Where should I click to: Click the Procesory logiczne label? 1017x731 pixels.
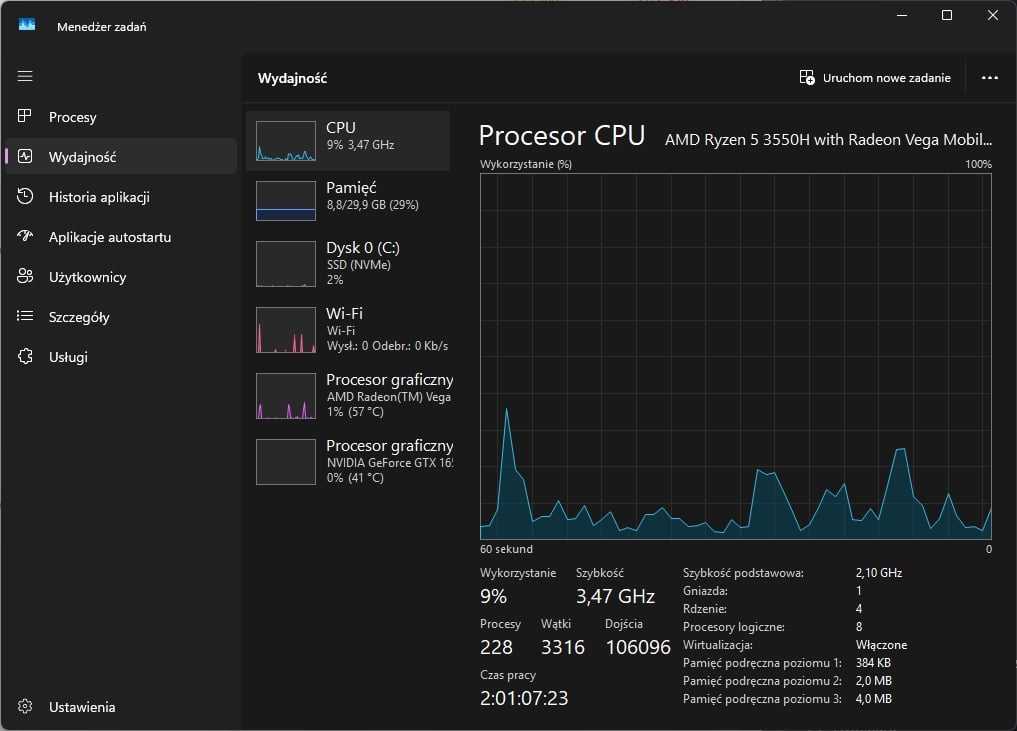[734, 627]
